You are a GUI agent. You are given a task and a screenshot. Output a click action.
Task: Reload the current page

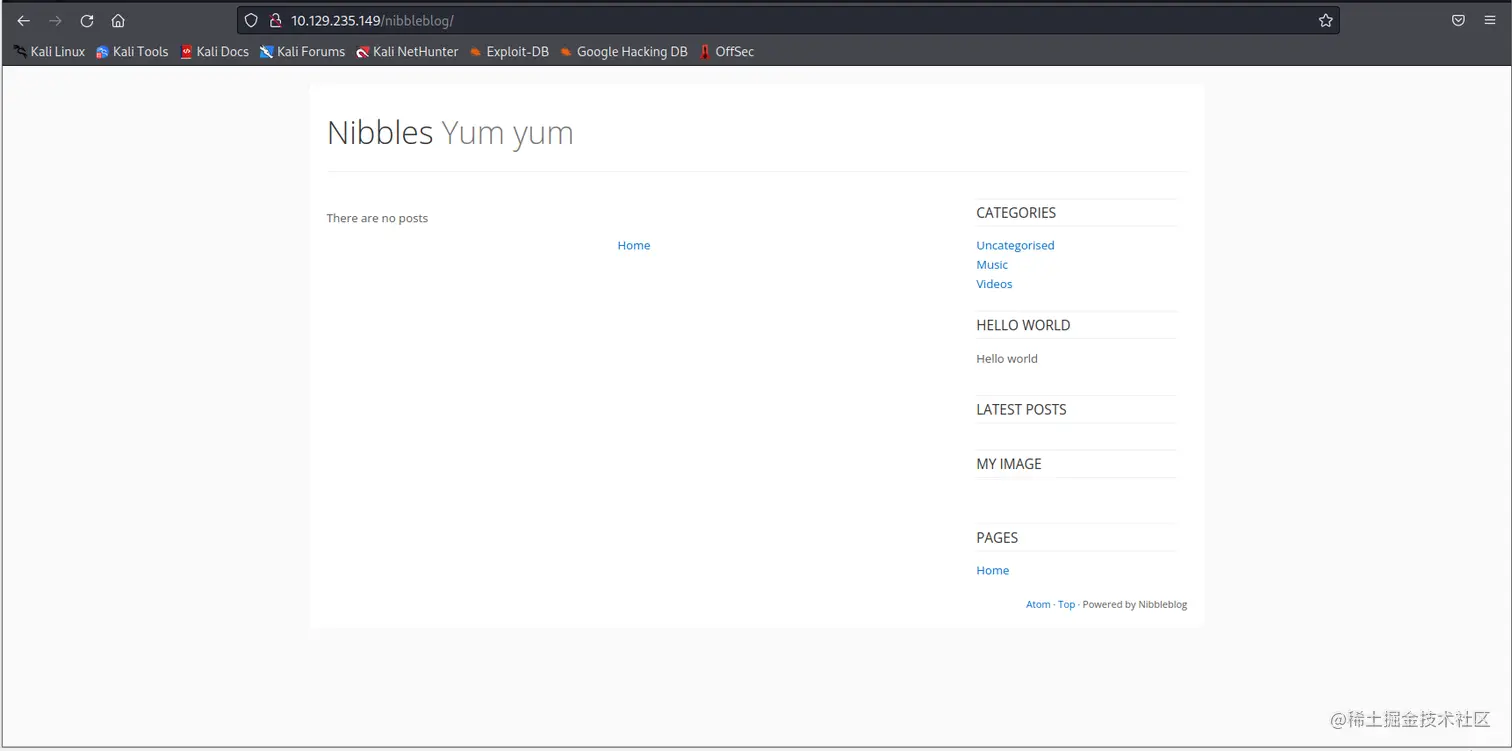click(87, 20)
